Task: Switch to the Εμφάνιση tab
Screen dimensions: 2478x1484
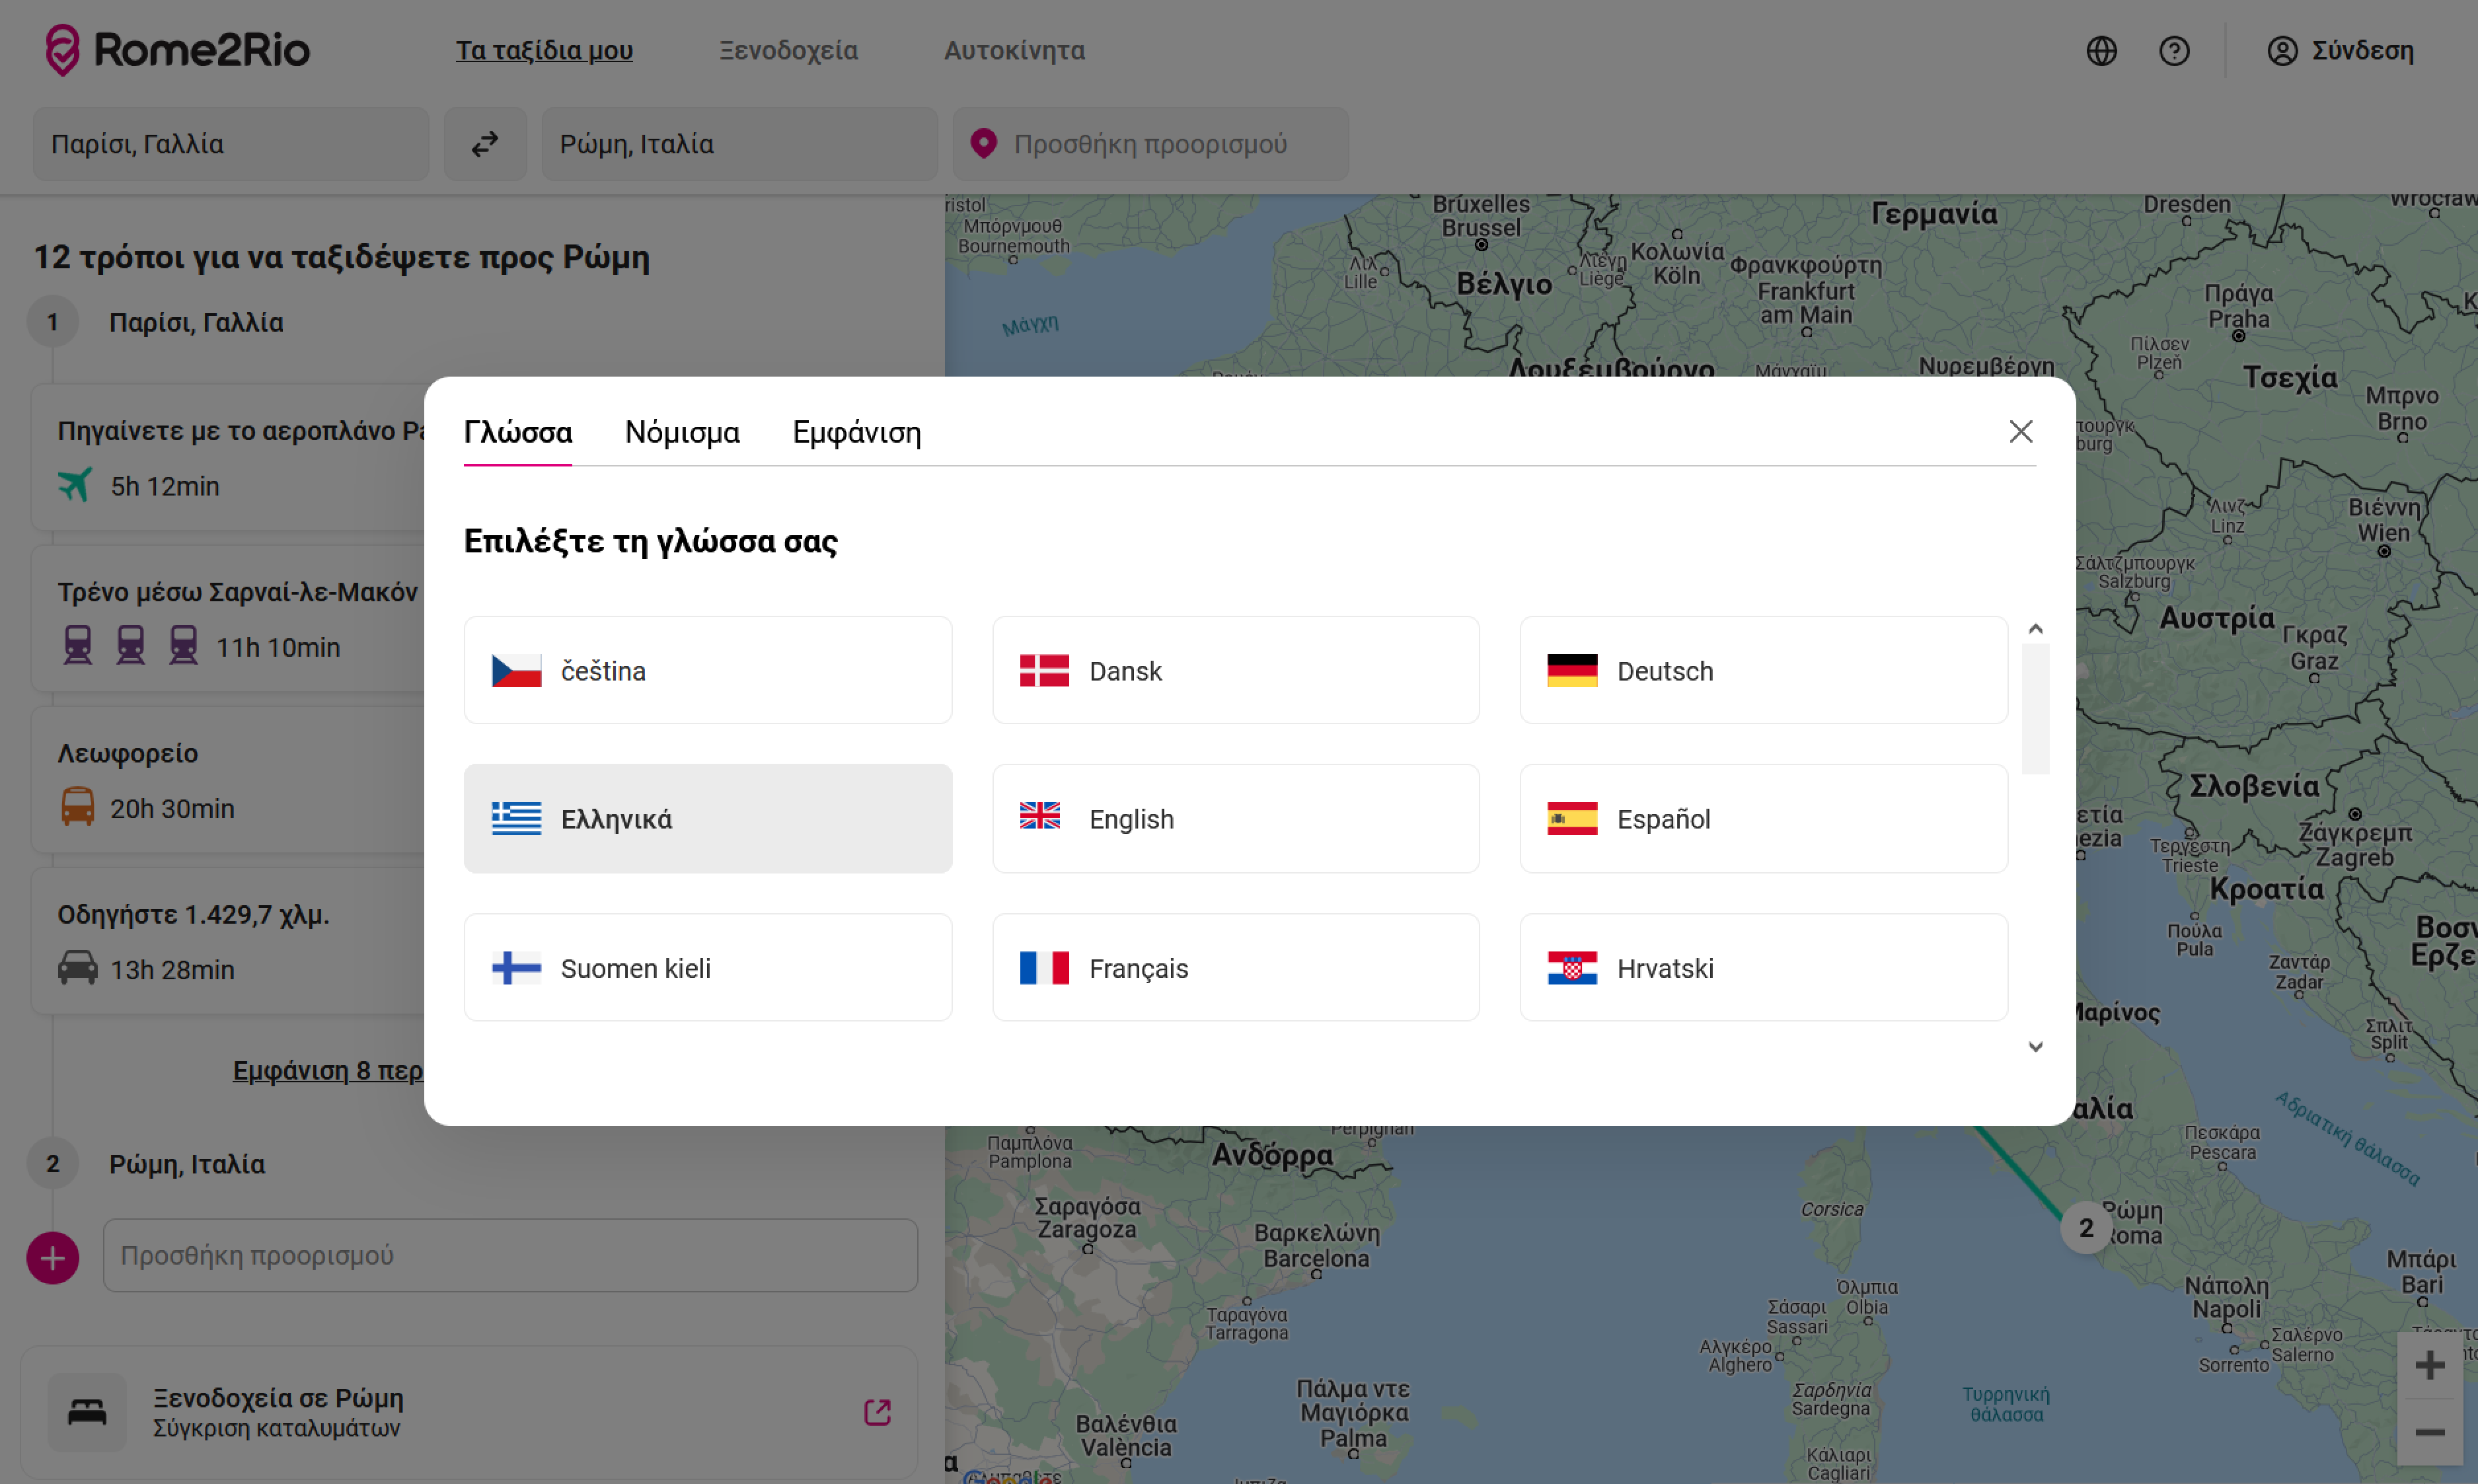Action: (x=856, y=433)
